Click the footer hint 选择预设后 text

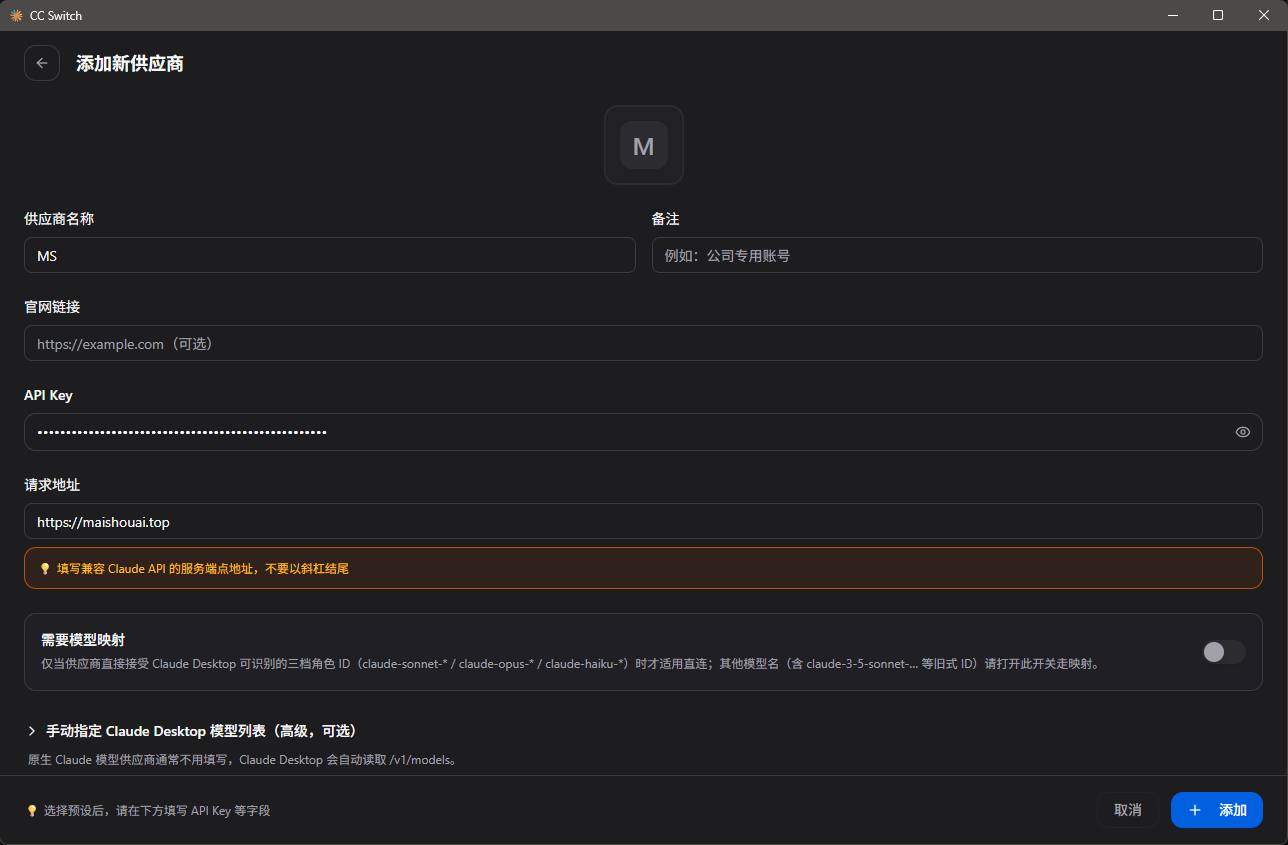[x=157, y=810]
